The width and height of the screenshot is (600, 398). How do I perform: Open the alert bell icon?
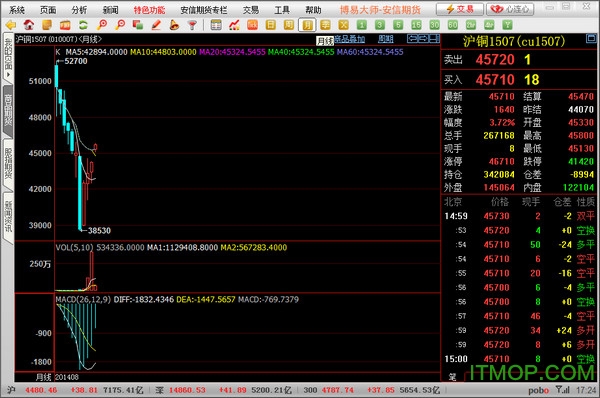click(x=174, y=25)
